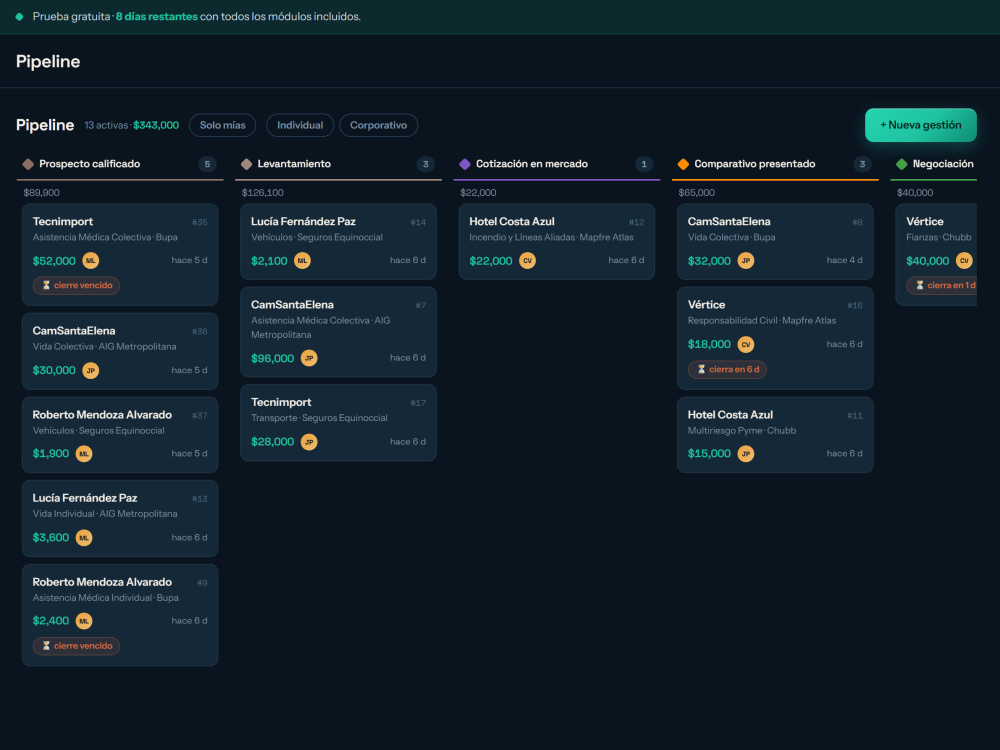Click the $96,000 amount on CamSantaElena card
Image resolution: width=1000 pixels, height=750 pixels.
[x=272, y=358]
